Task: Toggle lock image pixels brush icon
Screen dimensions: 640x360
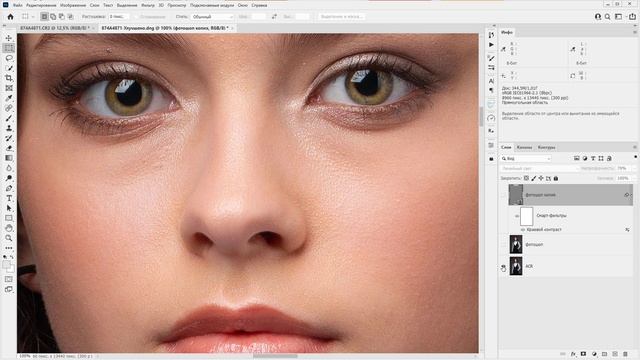Action: pos(533,178)
